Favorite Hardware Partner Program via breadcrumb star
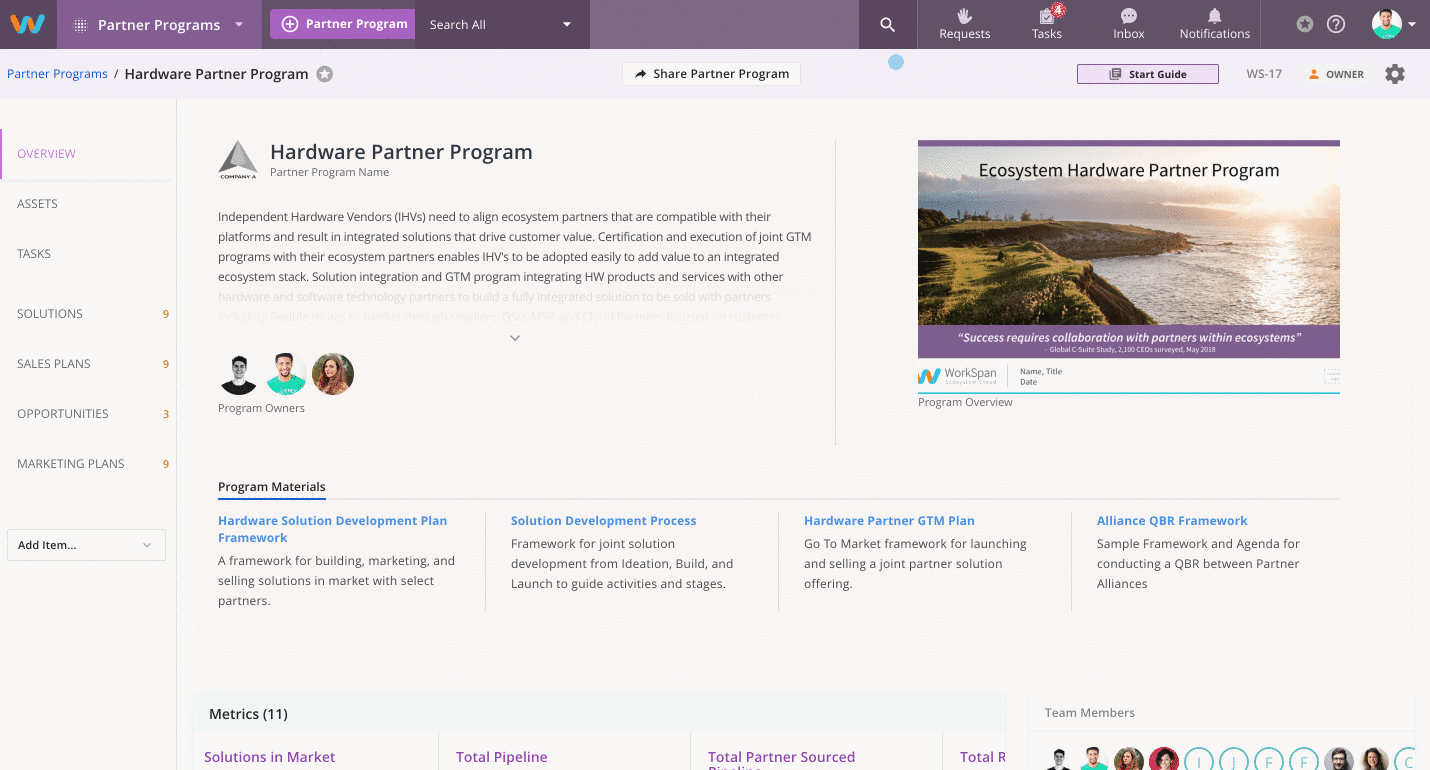Viewport: 1430px width, 770px height. click(325, 74)
